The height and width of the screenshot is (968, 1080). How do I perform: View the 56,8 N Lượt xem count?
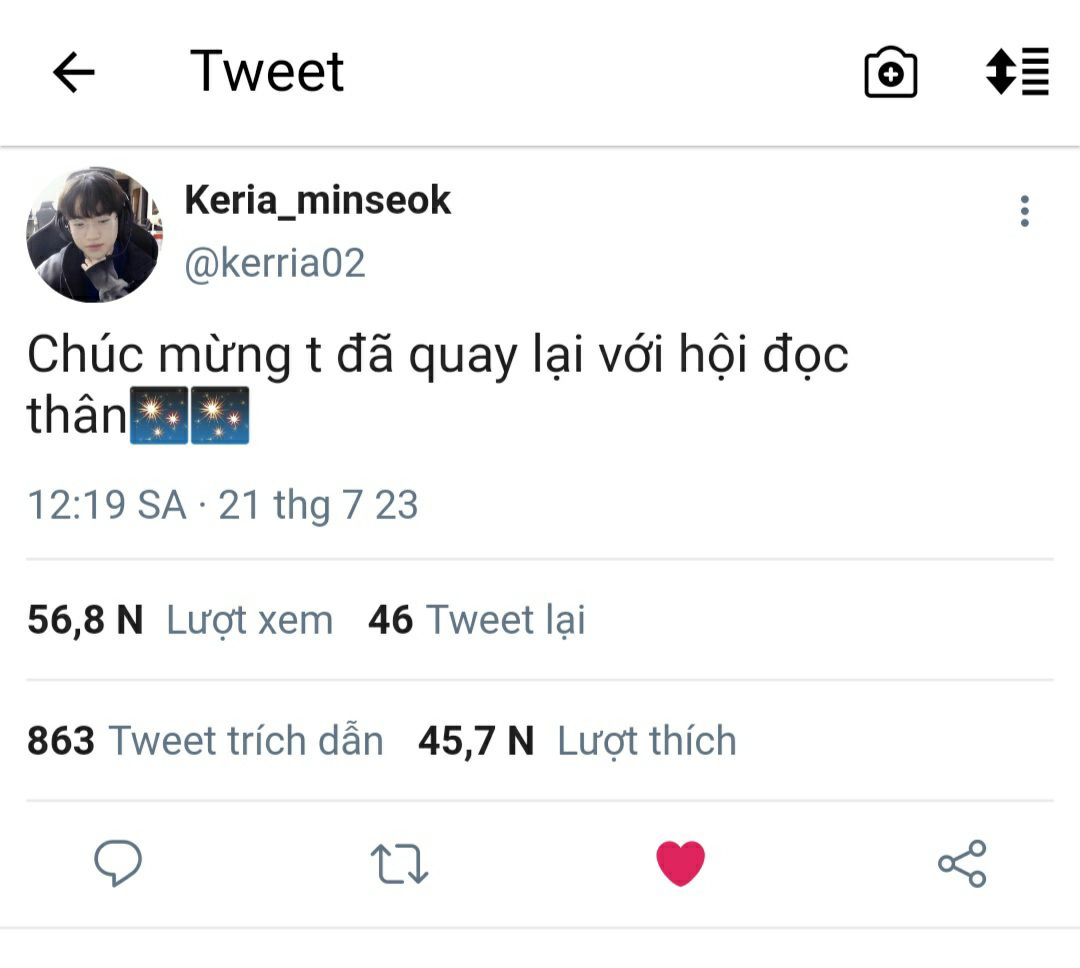180,620
